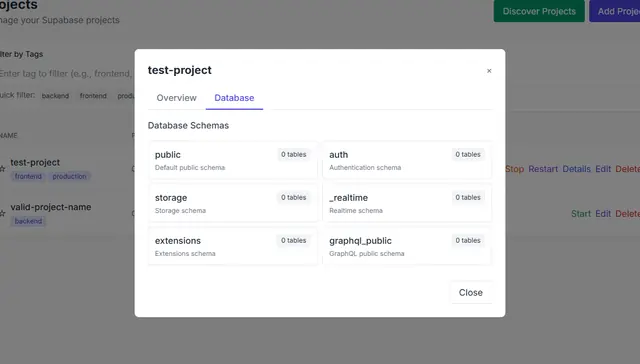
Task: Click the 0 tables badge for public
Action: tap(293, 154)
